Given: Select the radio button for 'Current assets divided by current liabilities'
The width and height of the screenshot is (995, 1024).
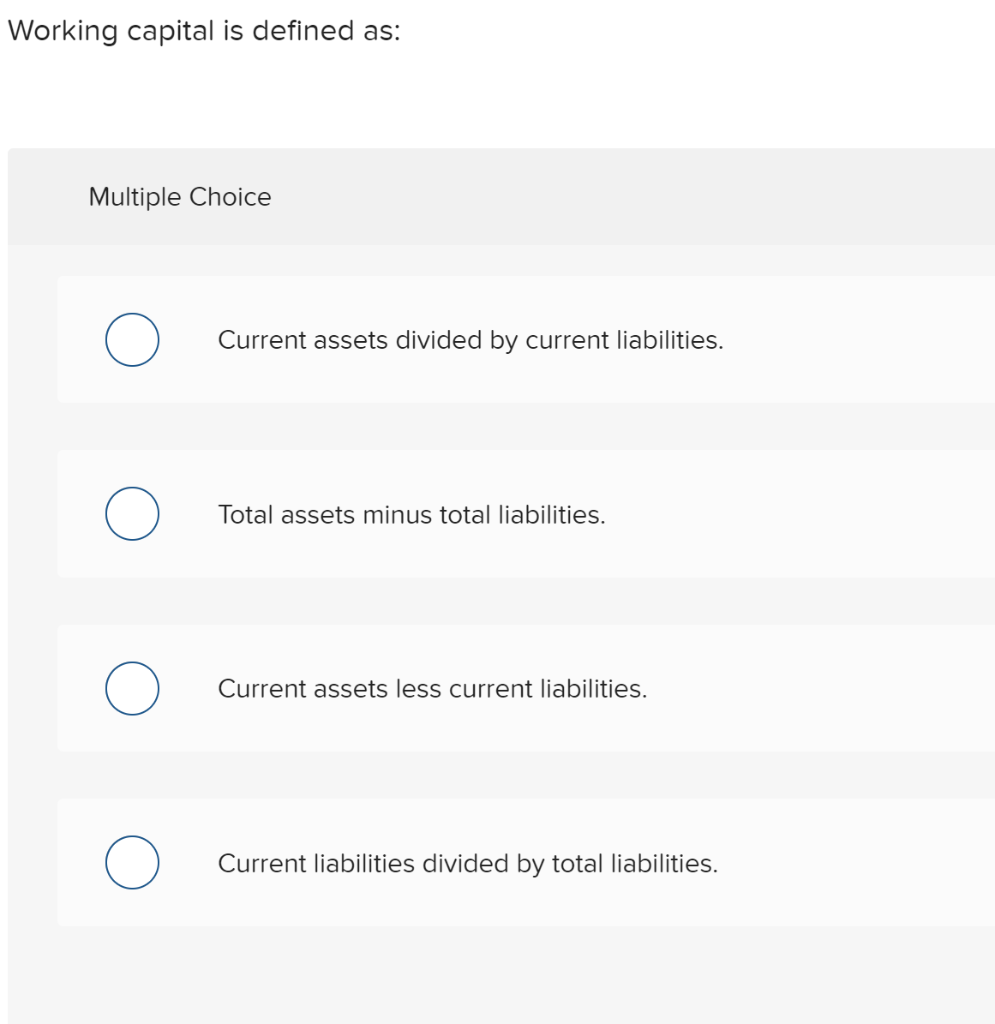Looking at the screenshot, I should [131, 339].
